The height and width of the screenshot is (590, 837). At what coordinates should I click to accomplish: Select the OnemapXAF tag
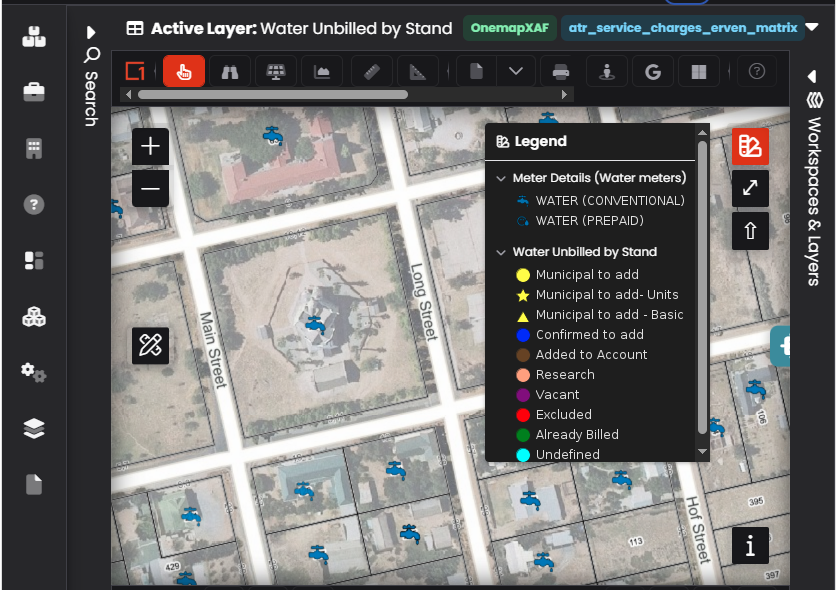pos(510,28)
